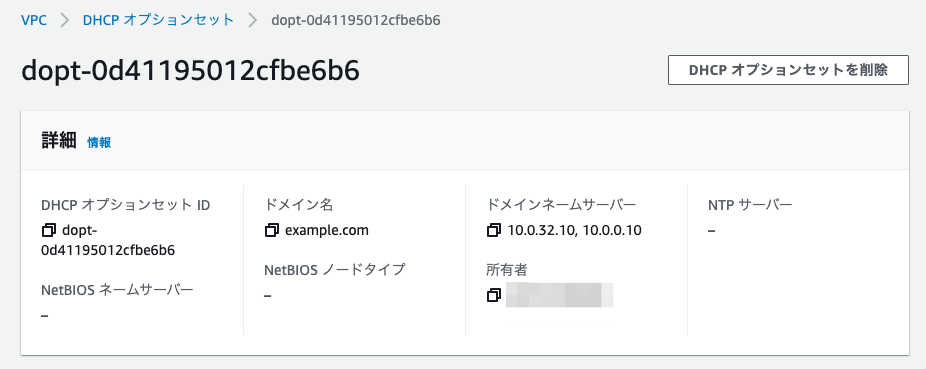Click the ドメイン名 field label
This screenshot has height=369, width=926.
(299, 205)
